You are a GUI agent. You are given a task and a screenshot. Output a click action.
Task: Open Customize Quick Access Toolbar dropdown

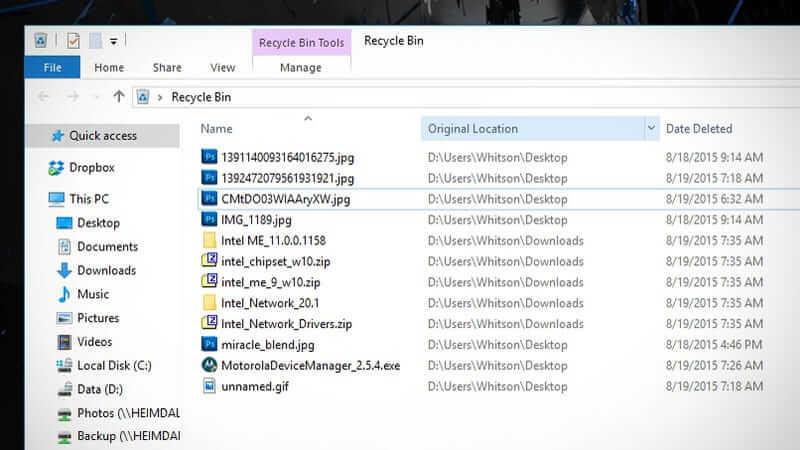click(113, 41)
